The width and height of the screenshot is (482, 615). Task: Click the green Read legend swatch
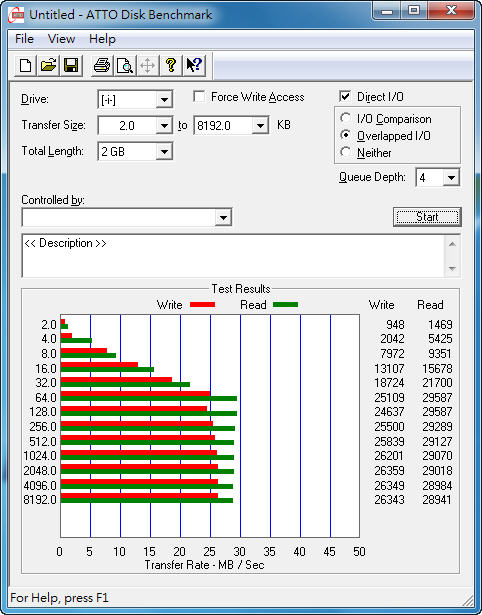(x=285, y=304)
